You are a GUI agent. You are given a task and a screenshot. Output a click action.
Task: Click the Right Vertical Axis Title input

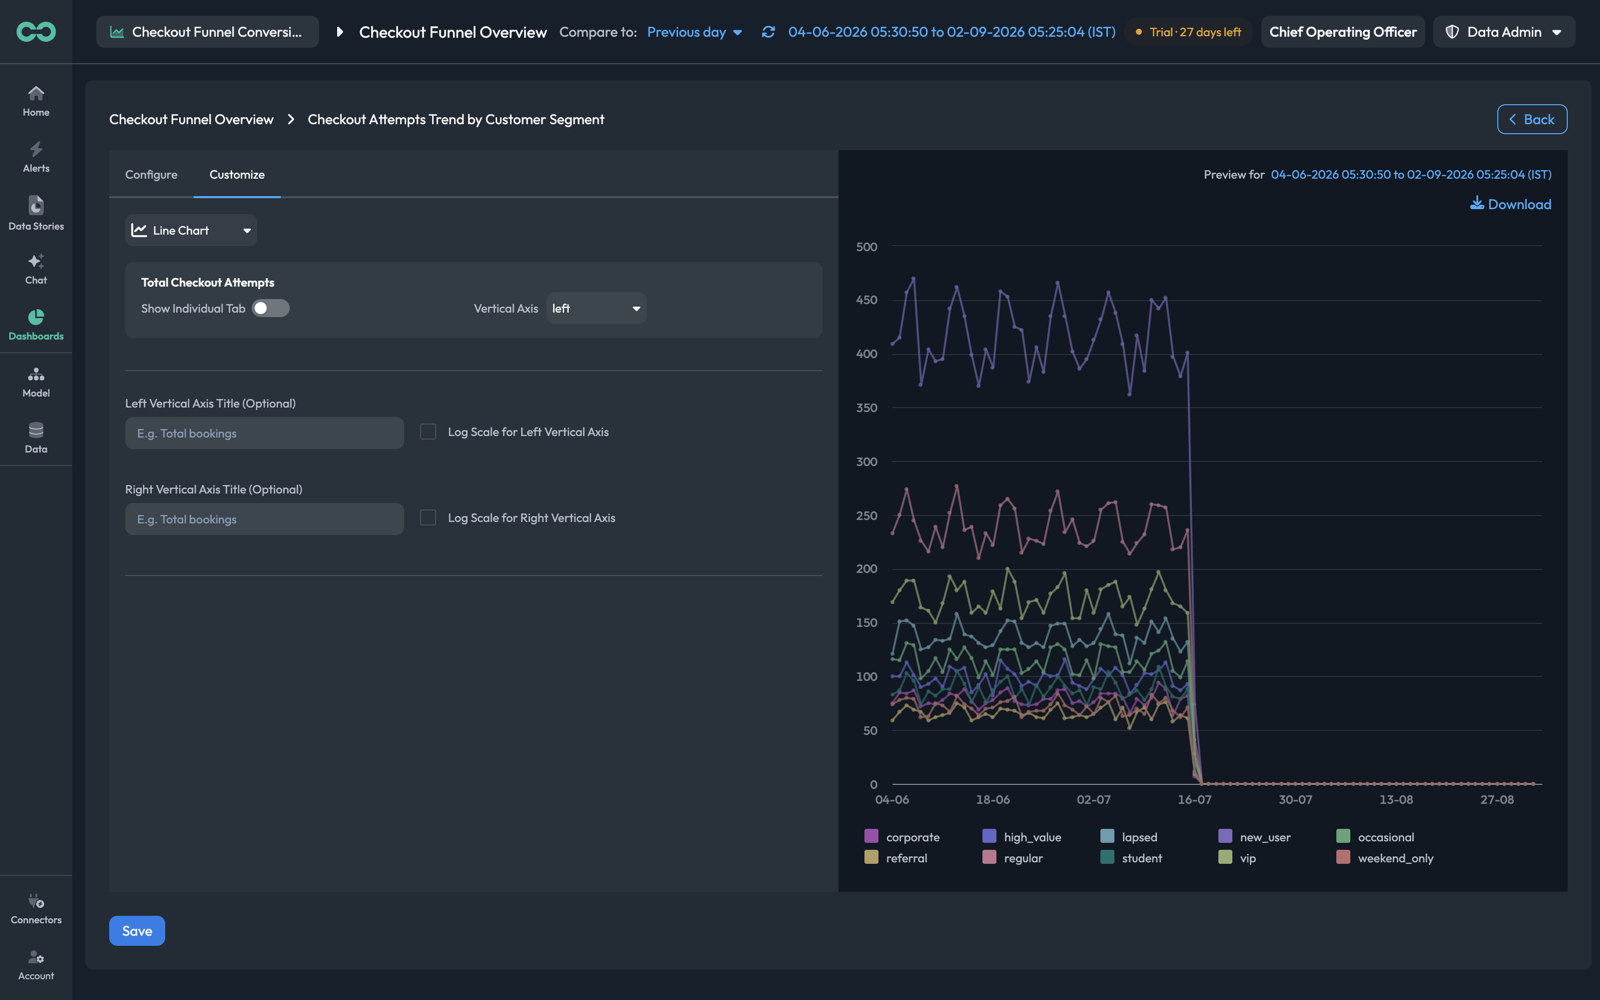pyautogui.click(x=264, y=519)
